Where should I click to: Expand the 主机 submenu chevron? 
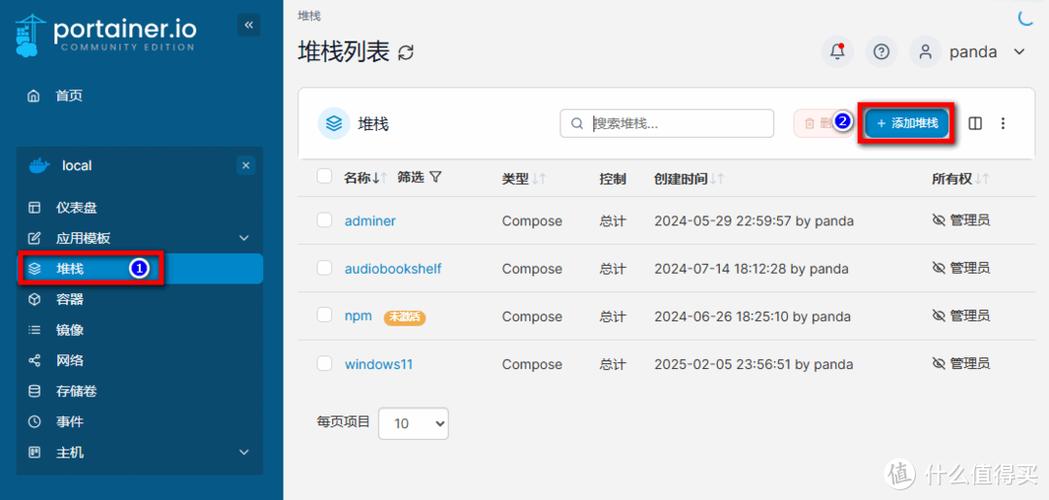(x=244, y=452)
